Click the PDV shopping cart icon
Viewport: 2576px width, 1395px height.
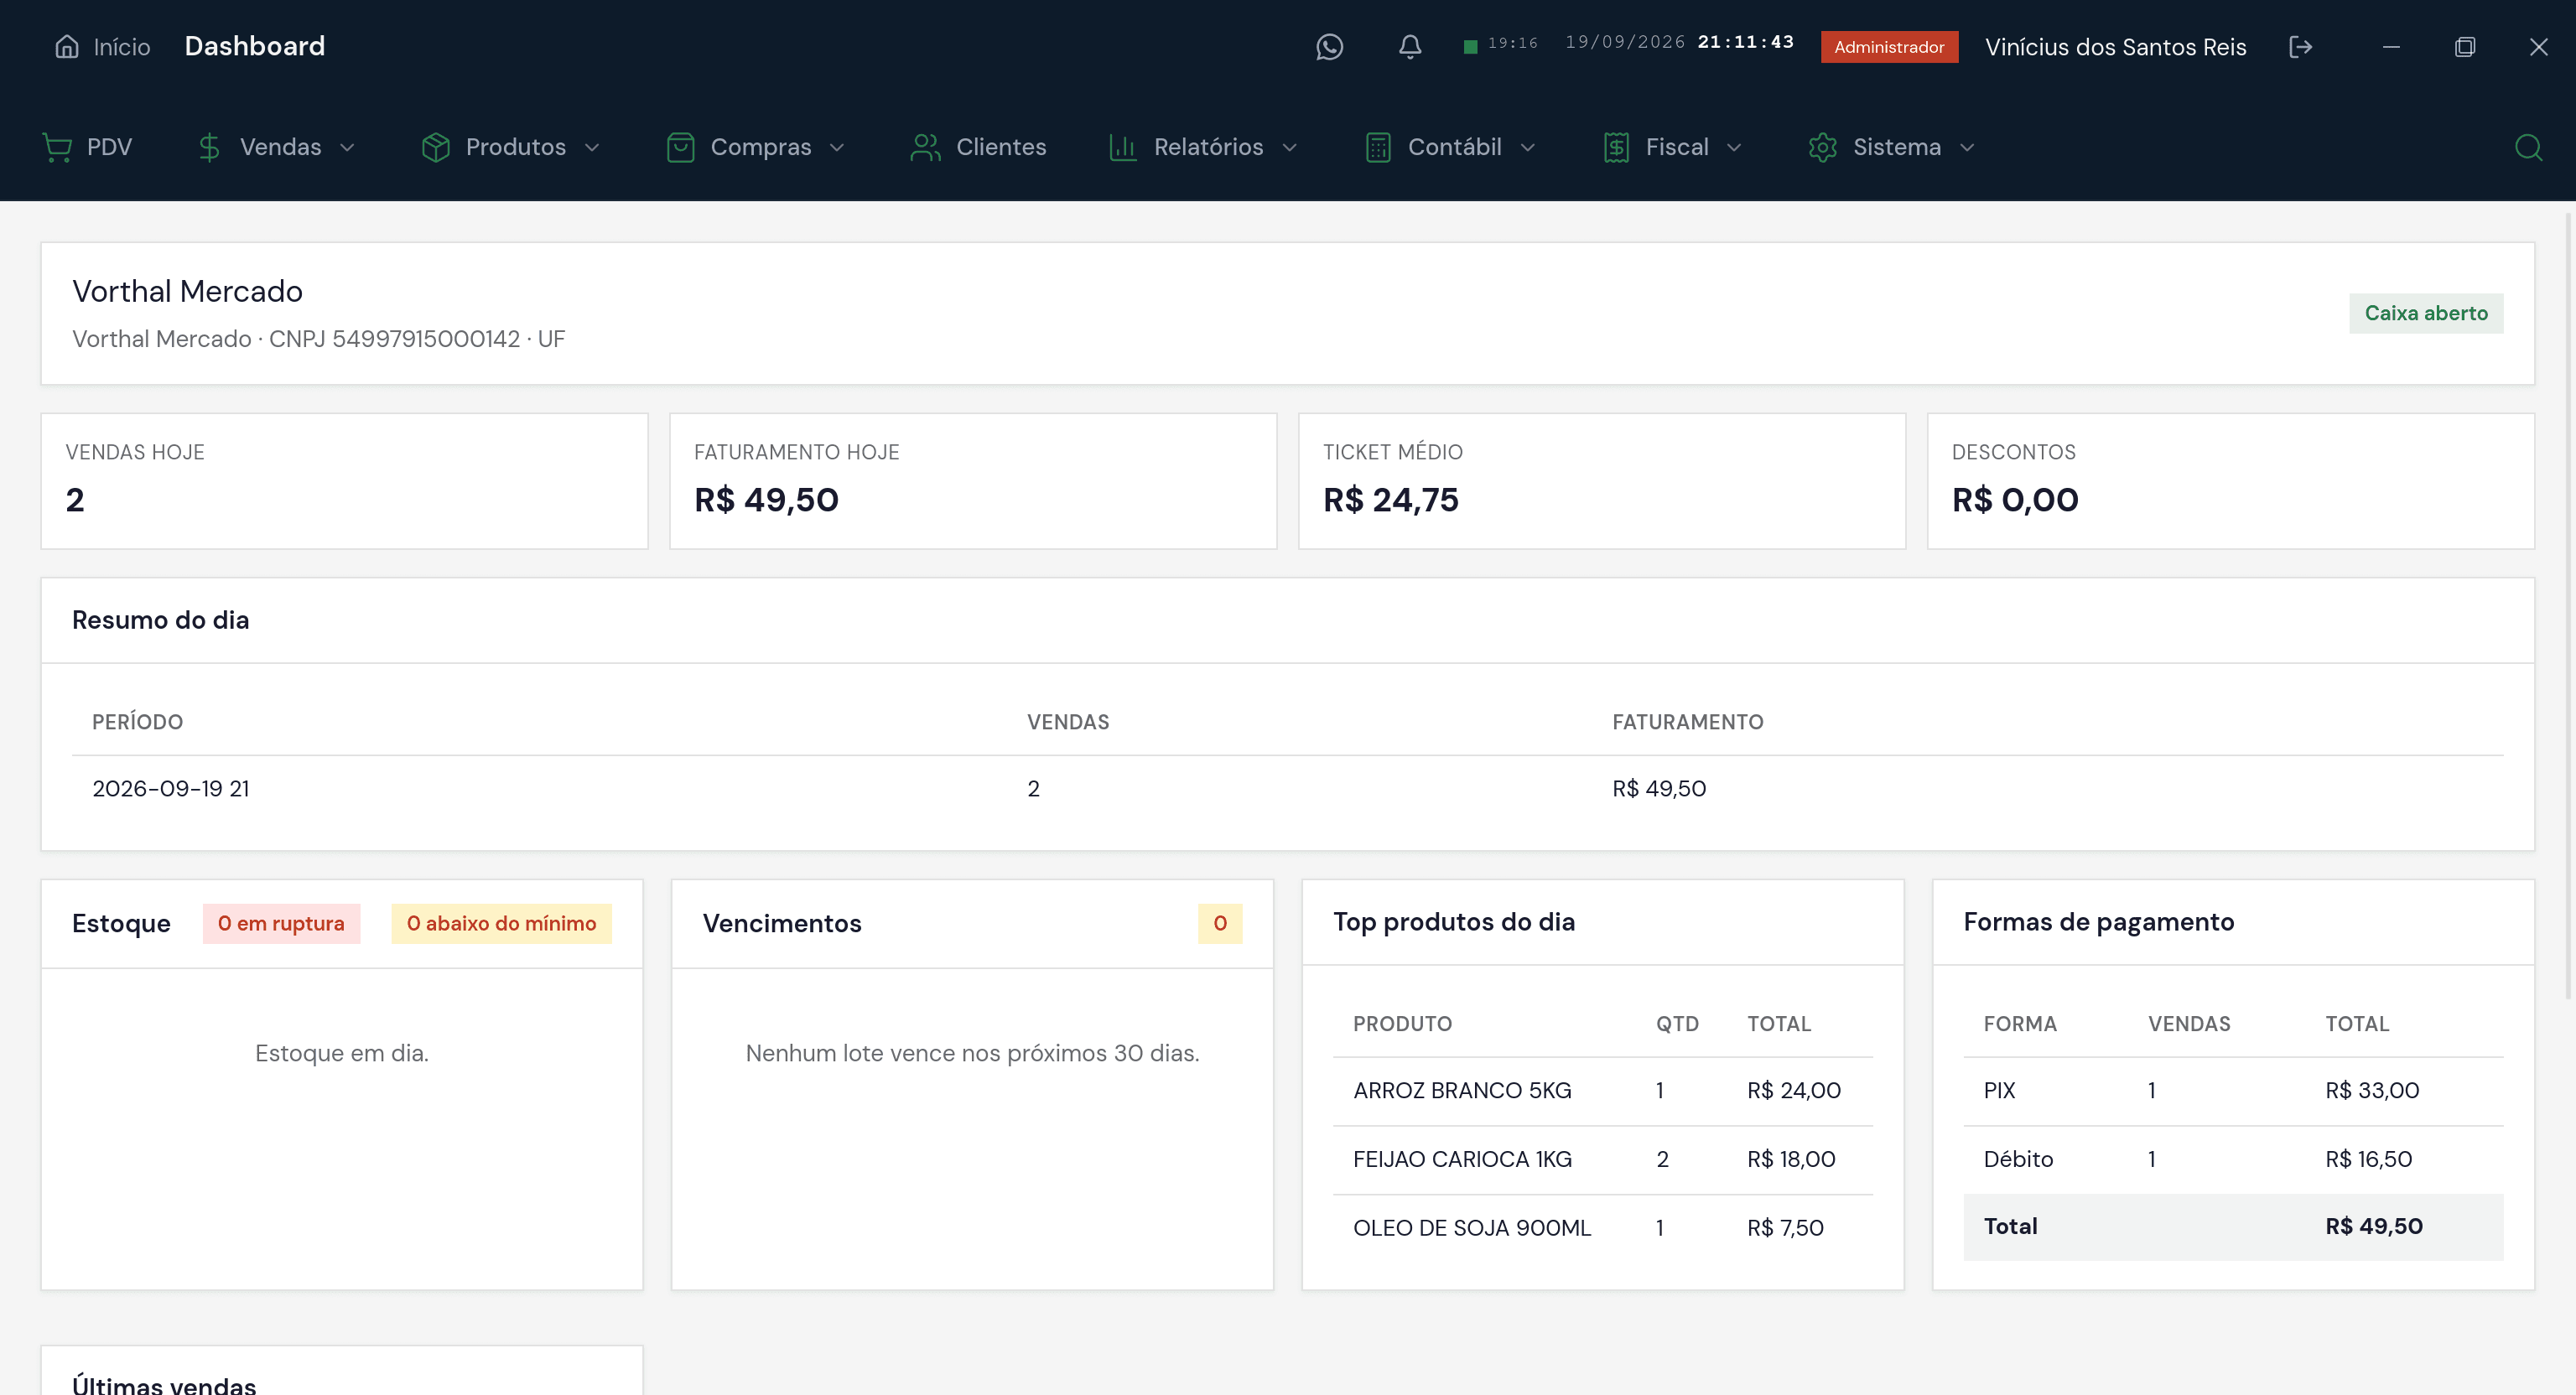(x=57, y=147)
